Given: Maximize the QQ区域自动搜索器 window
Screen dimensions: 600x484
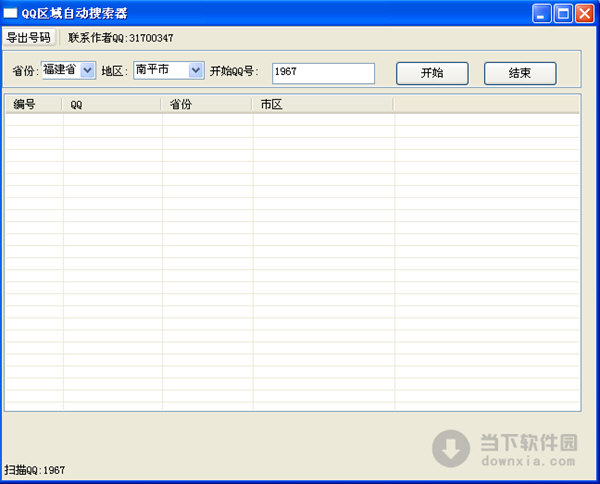Looking at the screenshot, I should point(563,13).
